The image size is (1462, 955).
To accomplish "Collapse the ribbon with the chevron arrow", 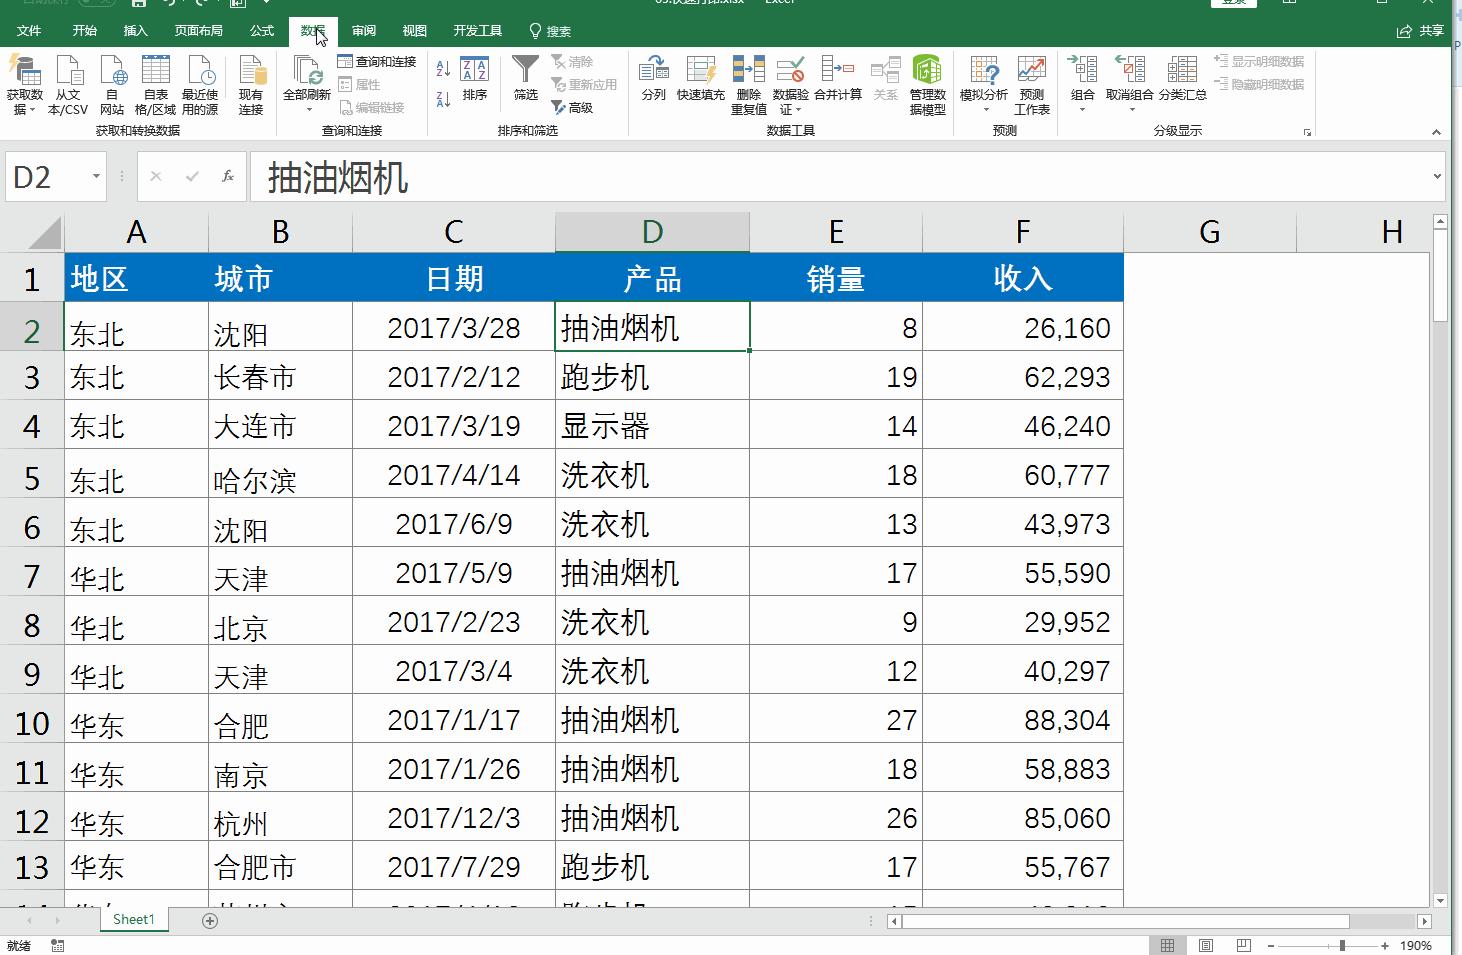I will pos(1436,130).
